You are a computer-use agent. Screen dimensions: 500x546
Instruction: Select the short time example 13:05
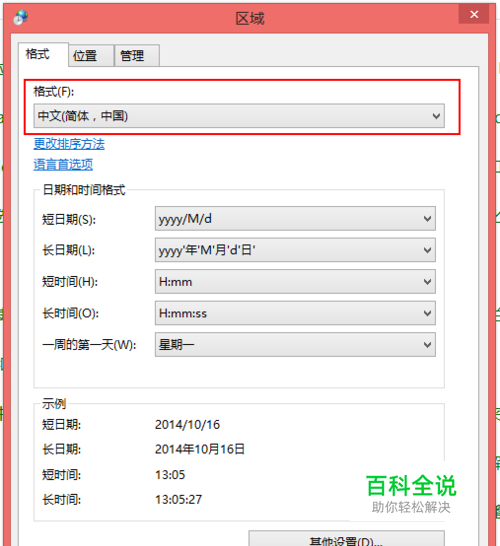[x=170, y=475]
